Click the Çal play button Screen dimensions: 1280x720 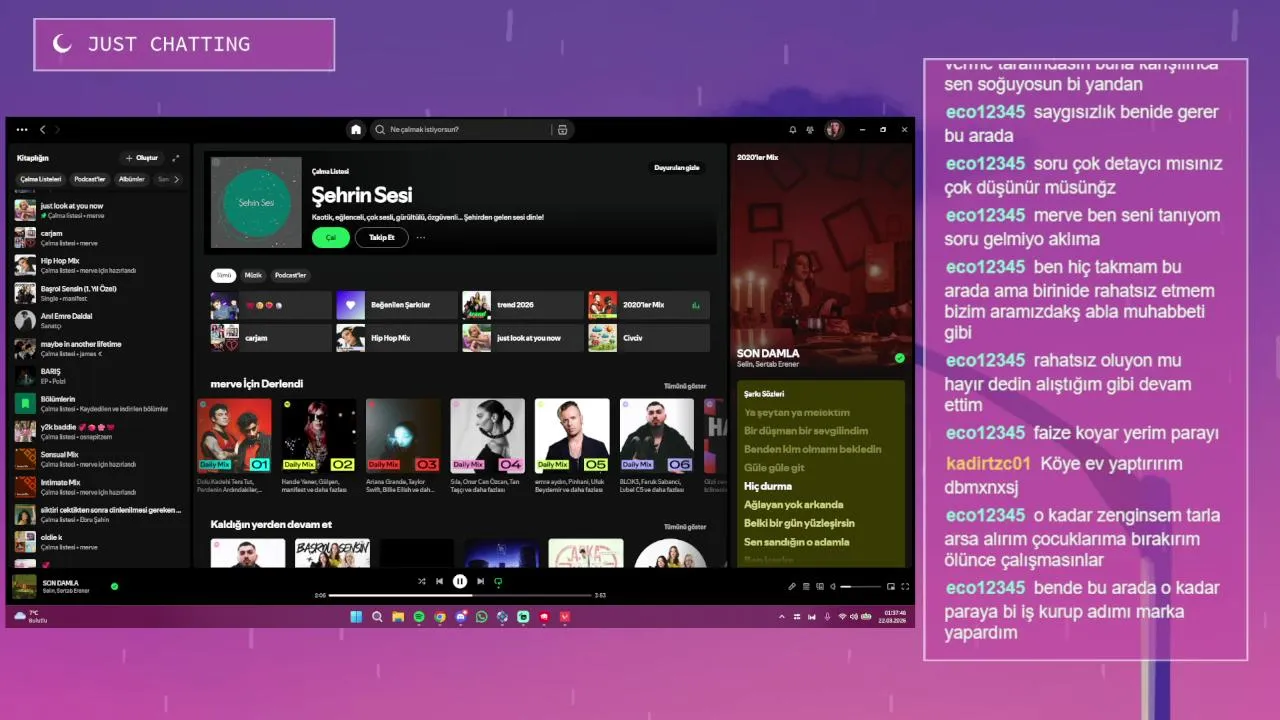(x=330, y=237)
